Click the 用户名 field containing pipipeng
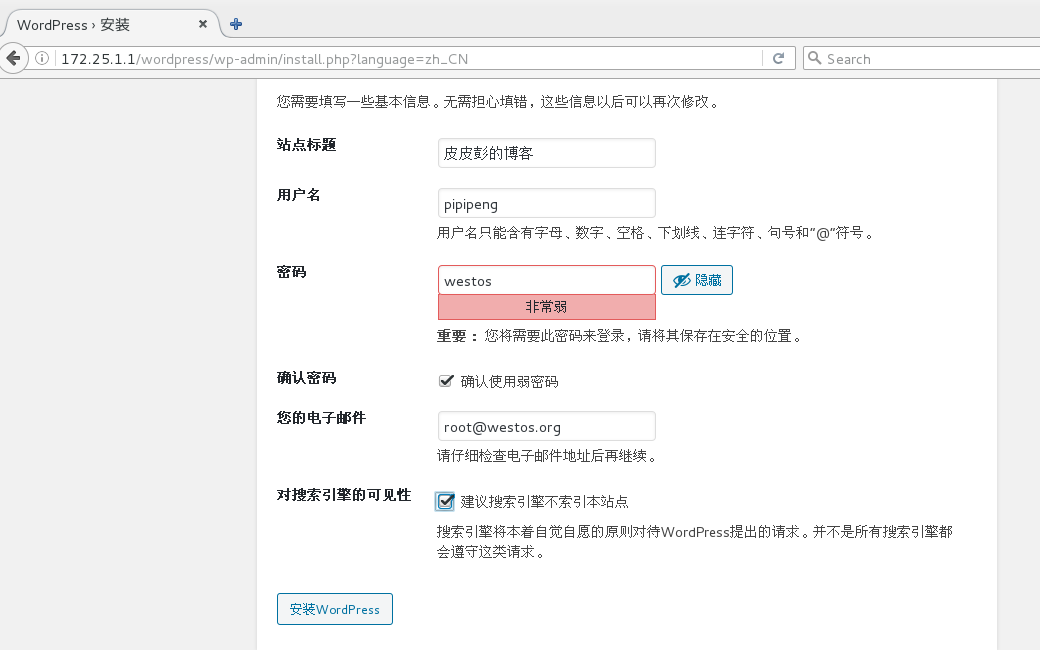Viewport: 1040px width, 650px height. pos(547,204)
